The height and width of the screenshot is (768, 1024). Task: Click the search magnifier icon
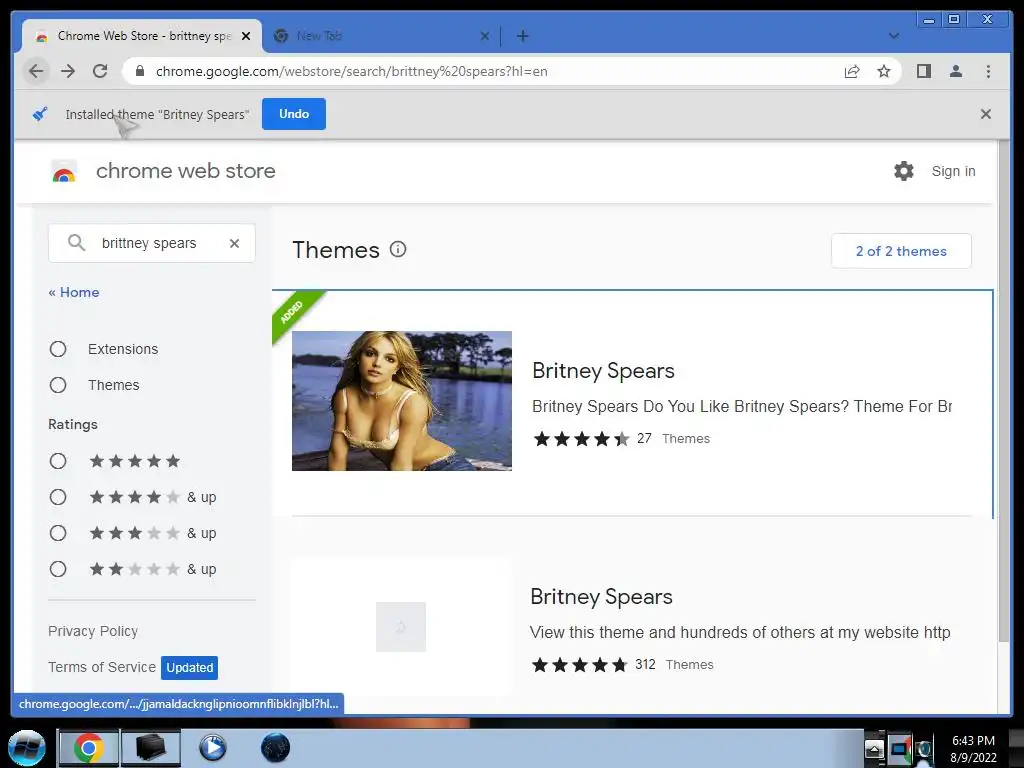point(76,243)
